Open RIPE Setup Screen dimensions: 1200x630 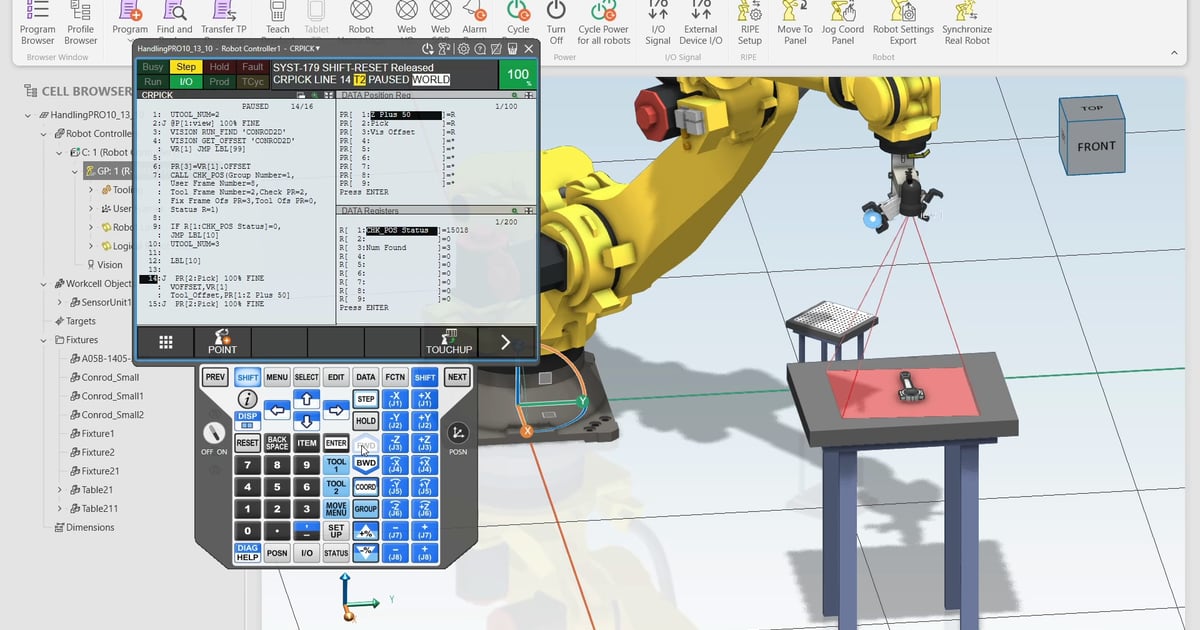pos(750,23)
